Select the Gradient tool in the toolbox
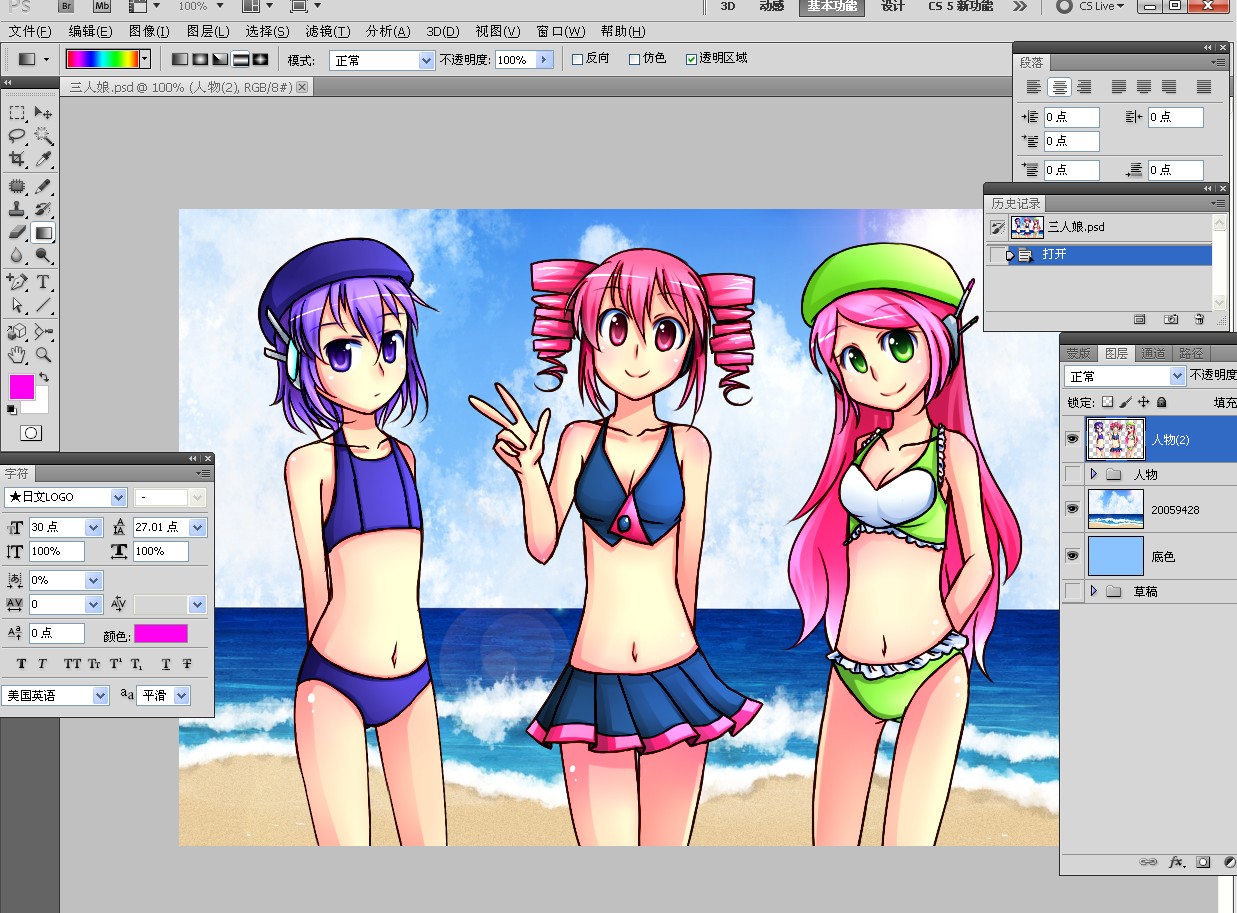This screenshot has height=913, width=1237. [43, 233]
